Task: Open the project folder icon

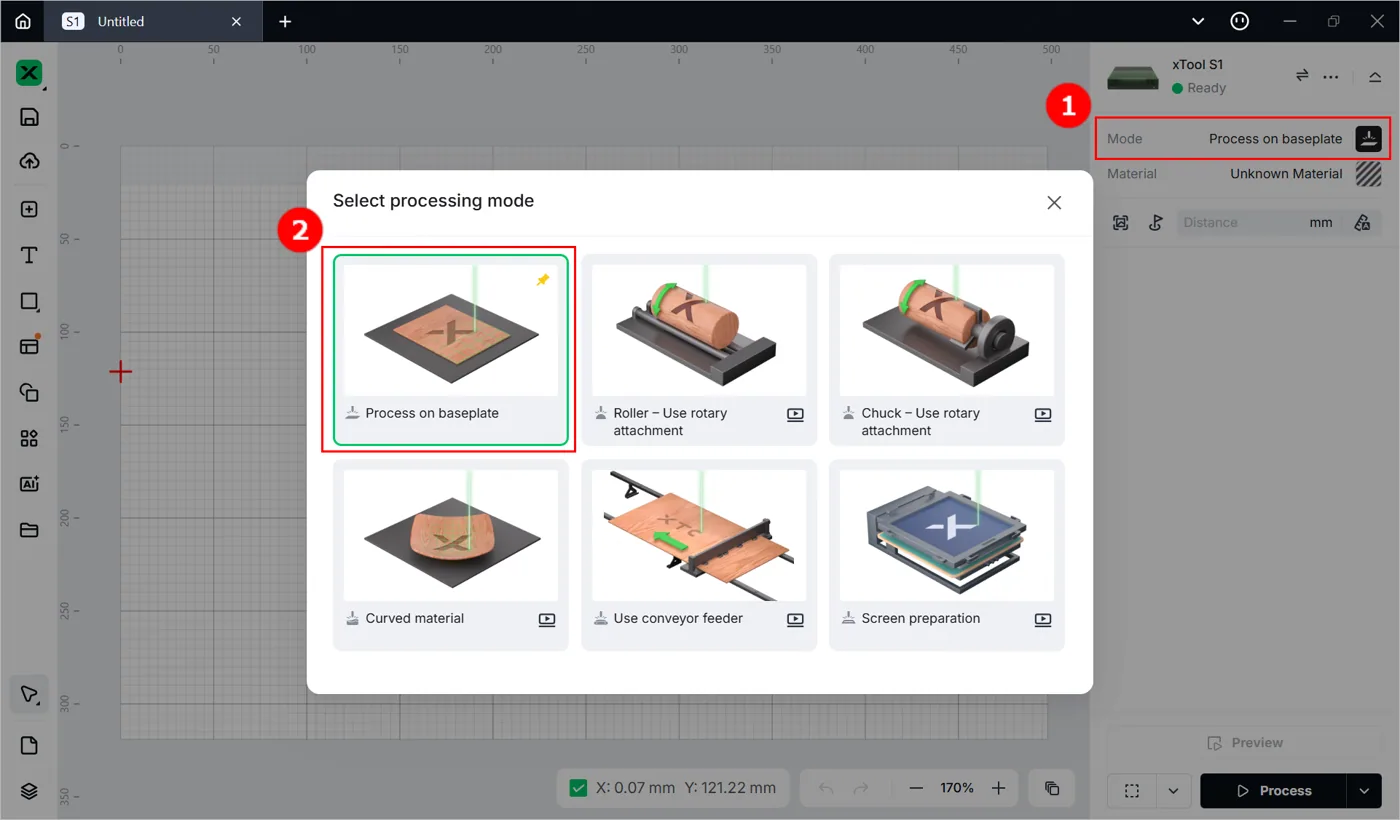Action: (x=29, y=530)
